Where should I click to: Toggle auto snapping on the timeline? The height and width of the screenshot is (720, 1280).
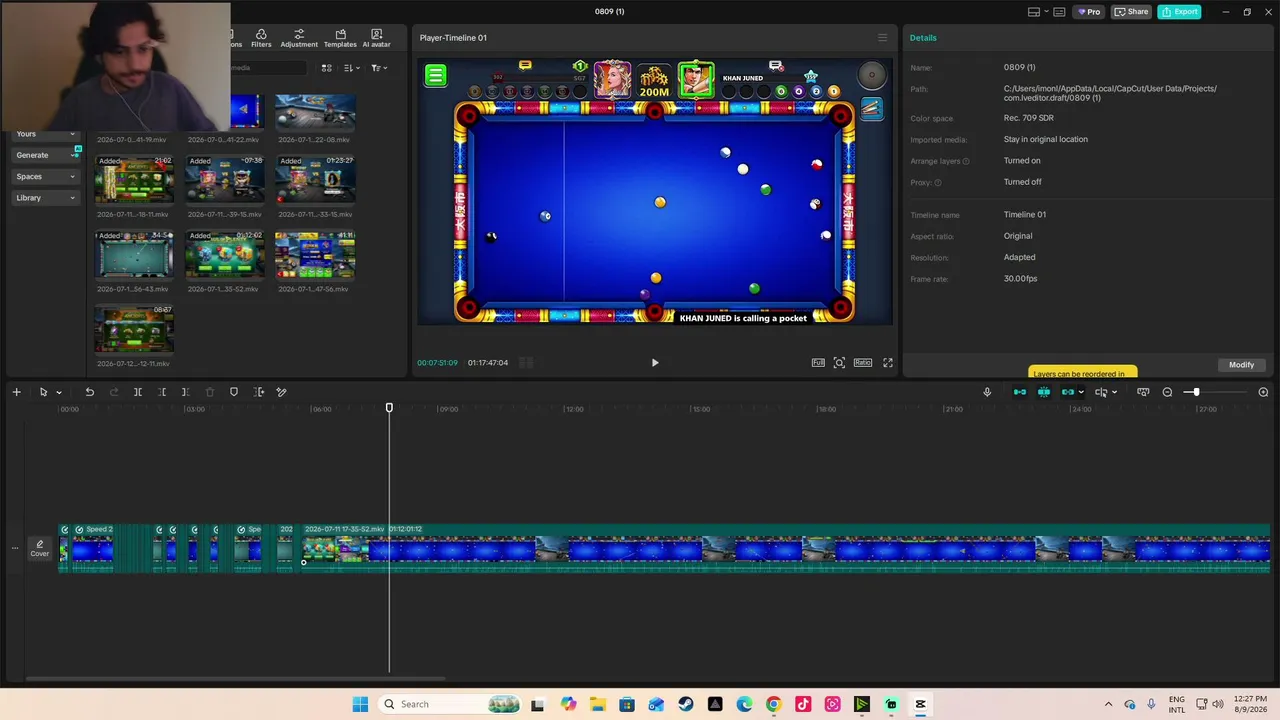point(1044,392)
